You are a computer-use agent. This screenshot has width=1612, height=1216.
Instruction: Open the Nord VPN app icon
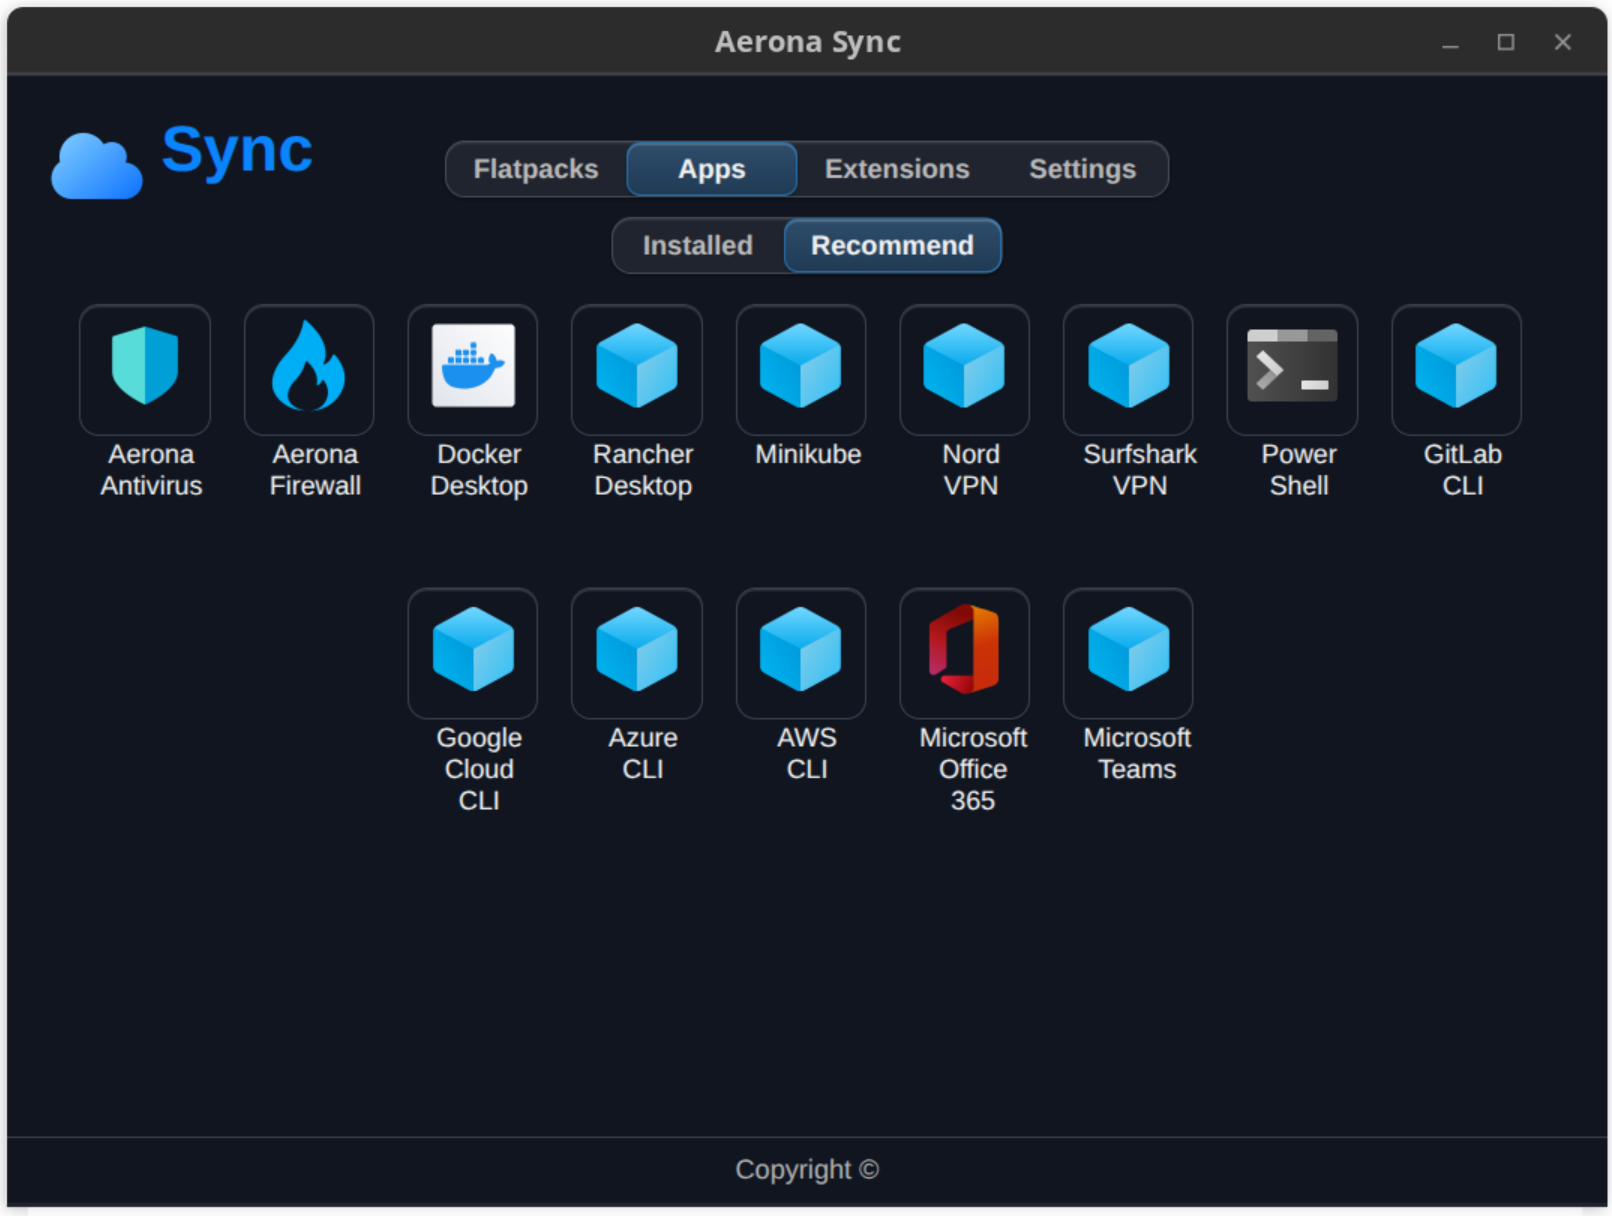(965, 369)
